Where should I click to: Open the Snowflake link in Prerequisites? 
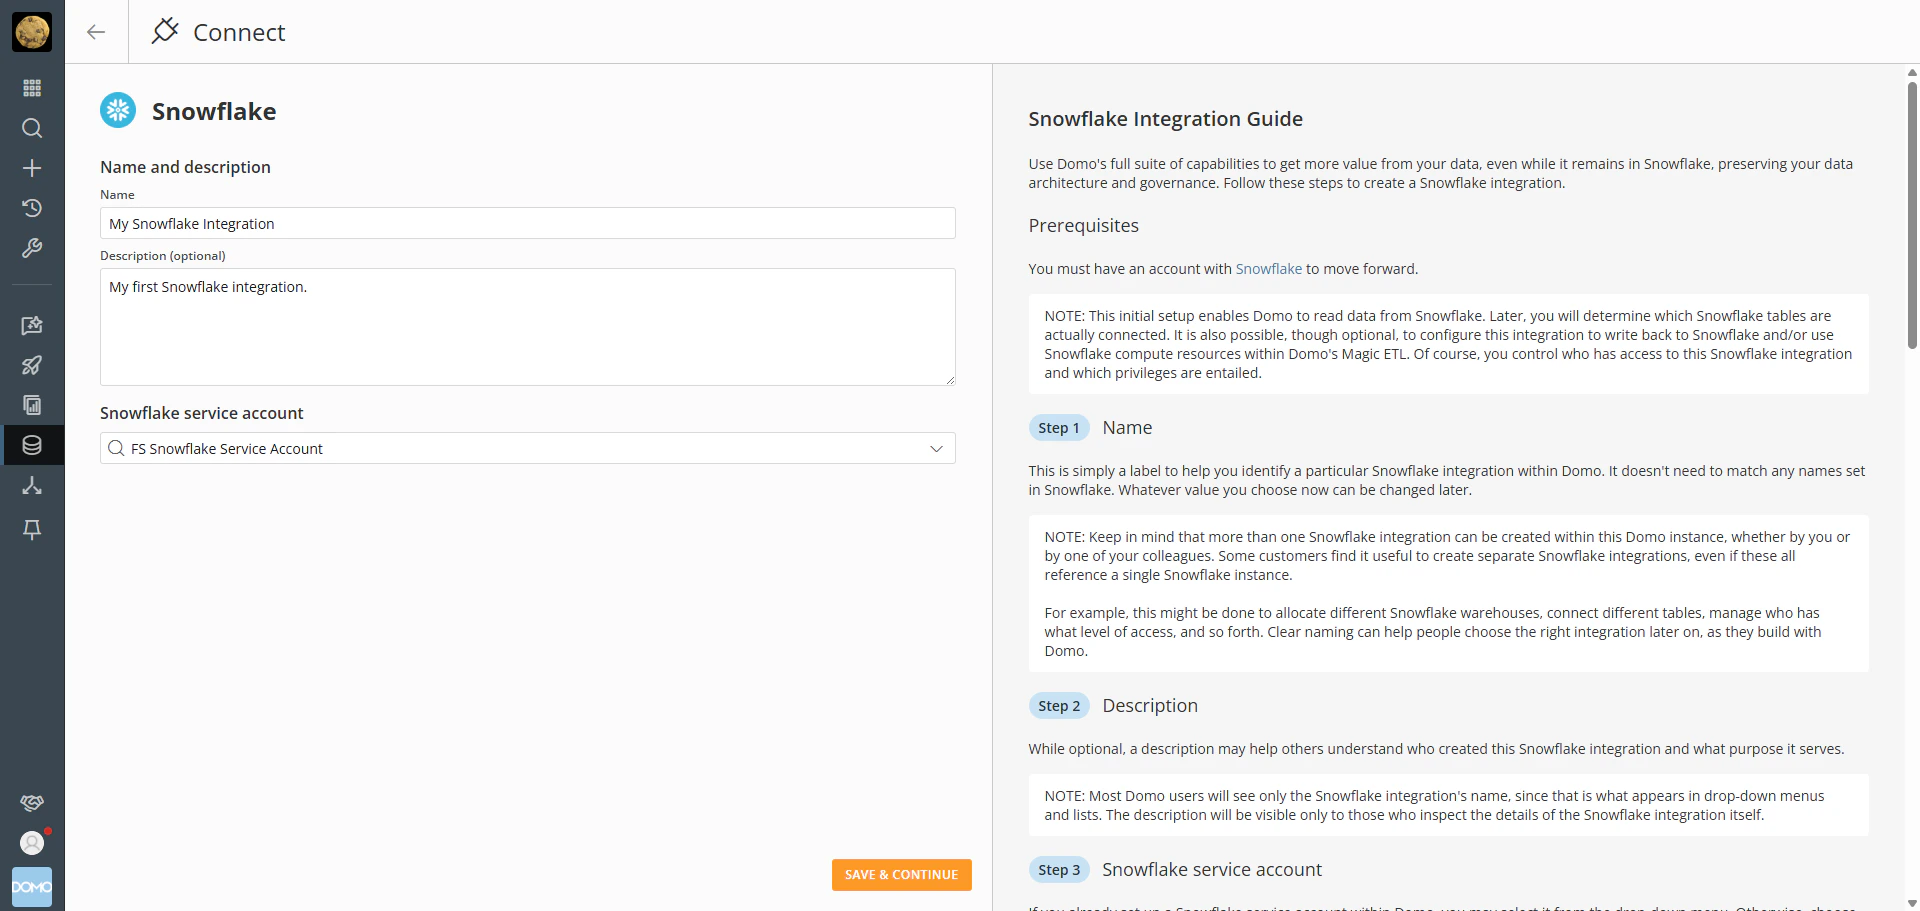(x=1269, y=269)
